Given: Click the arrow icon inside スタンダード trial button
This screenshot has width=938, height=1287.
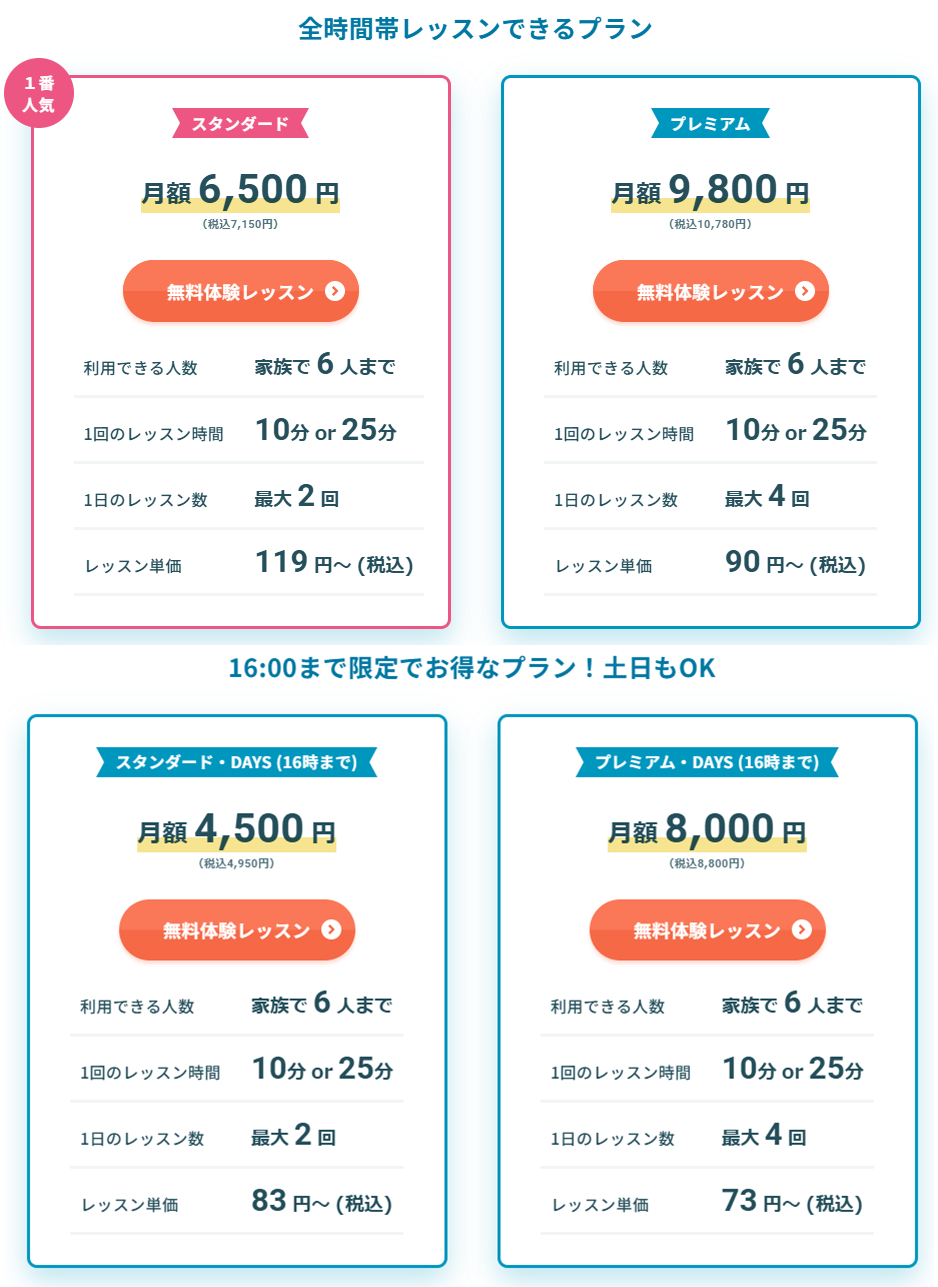Looking at the screenshot, I should (336, 291).
